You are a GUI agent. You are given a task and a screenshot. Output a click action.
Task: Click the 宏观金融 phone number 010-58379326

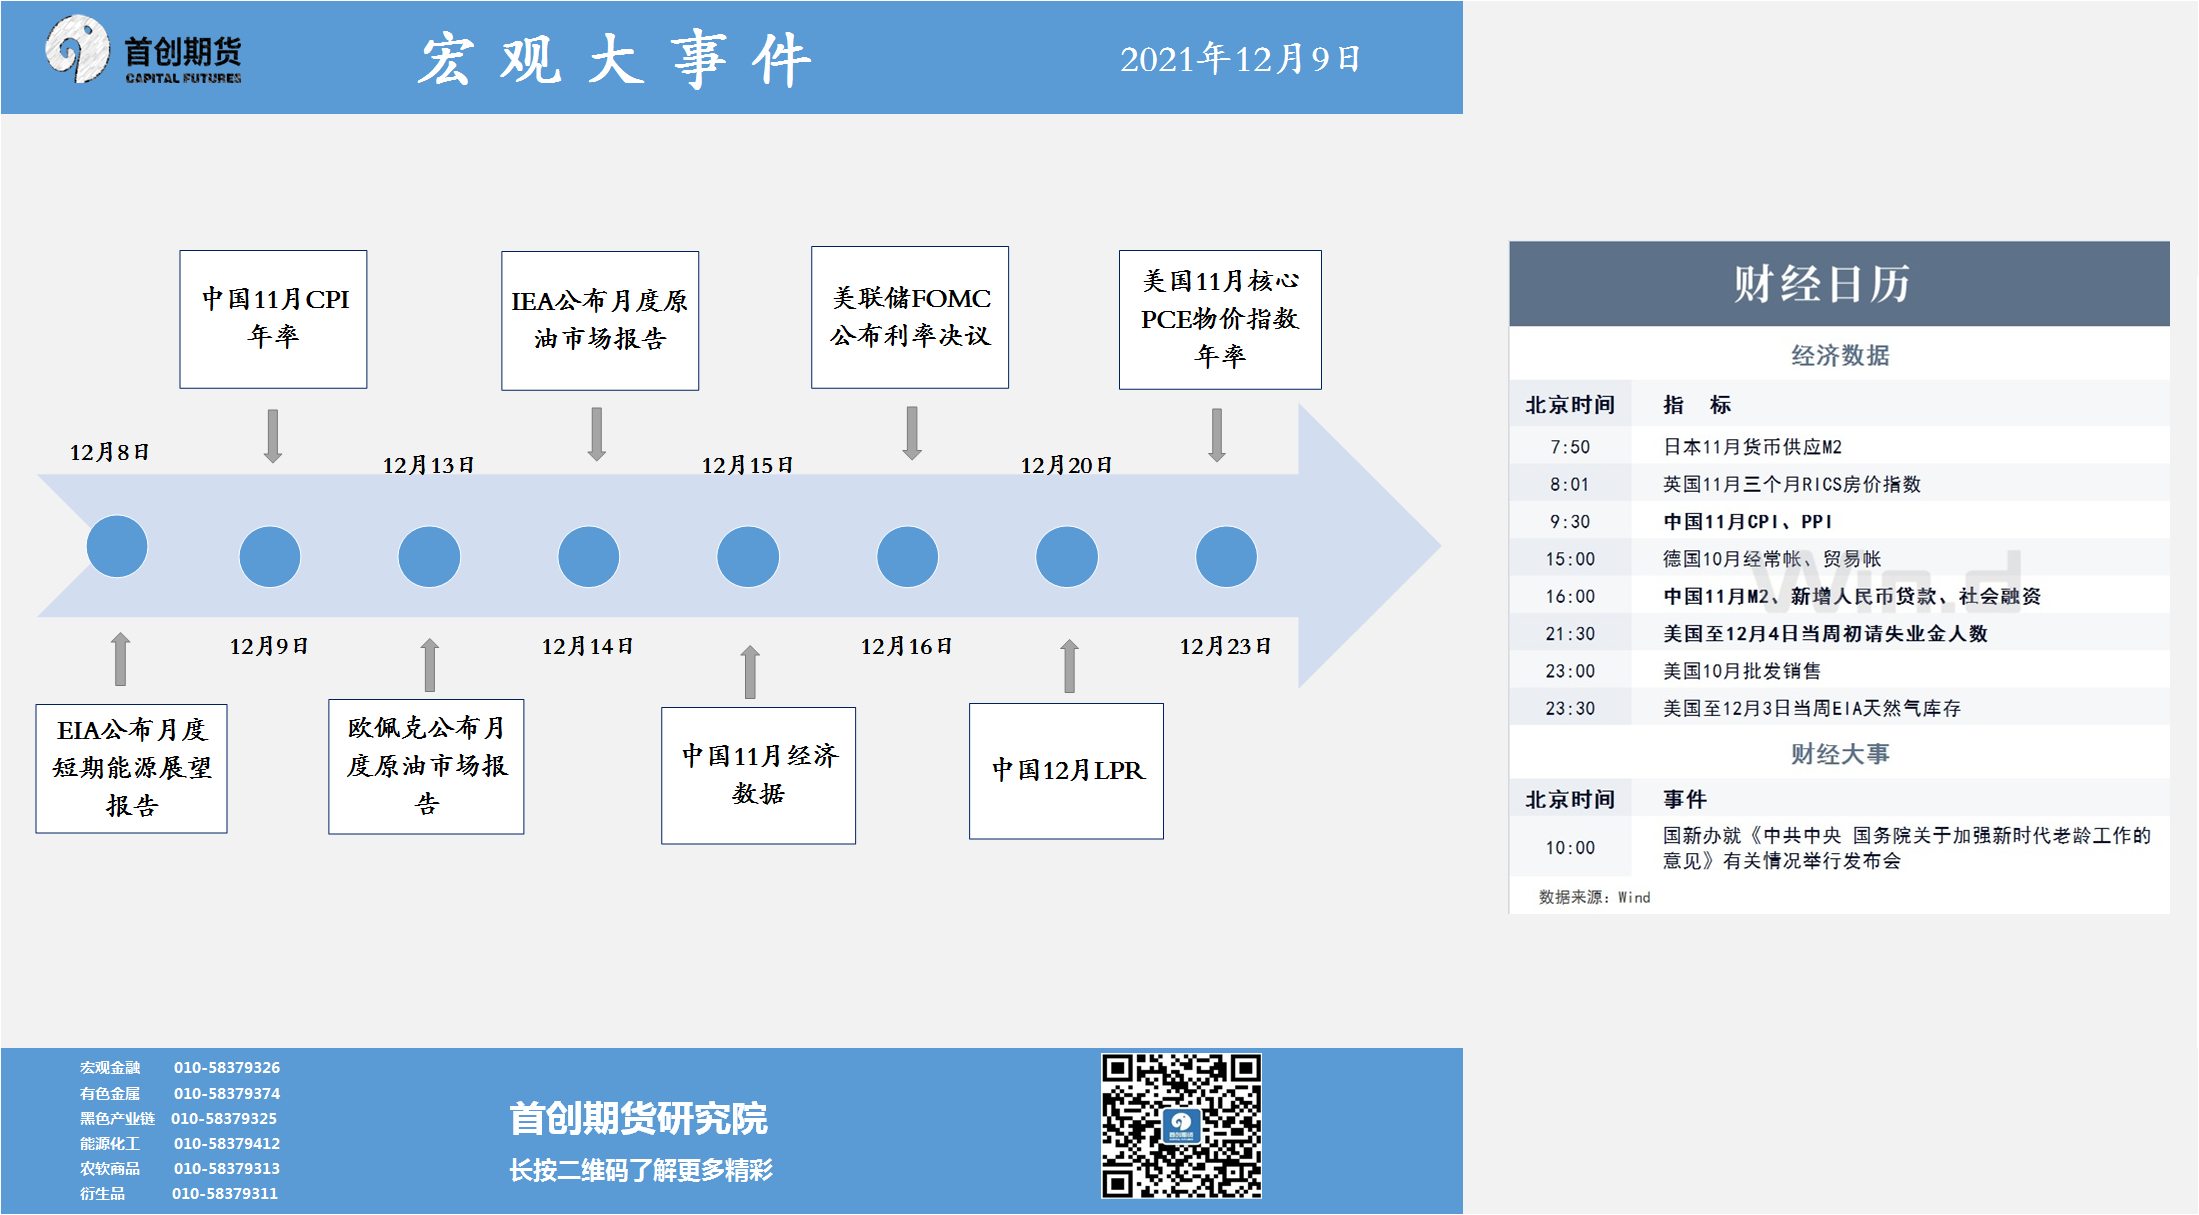[x=227, y=1068]
